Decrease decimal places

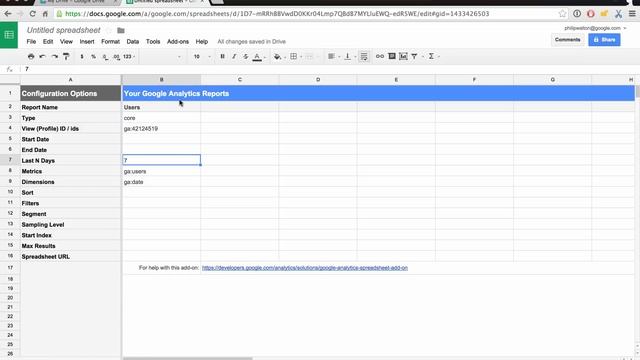point(105,56)
